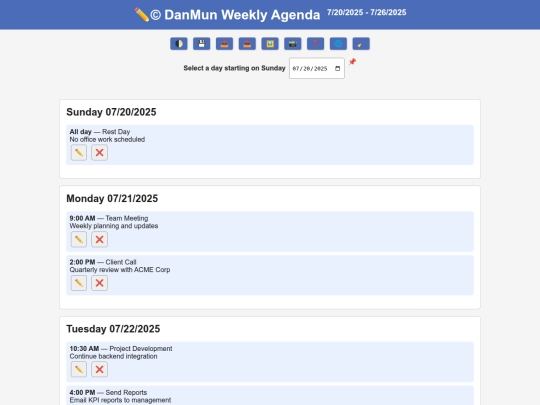540x405 pixels.
Task: Edit the Client Call entry with its pencil
Action: click(x=79, y=283)
